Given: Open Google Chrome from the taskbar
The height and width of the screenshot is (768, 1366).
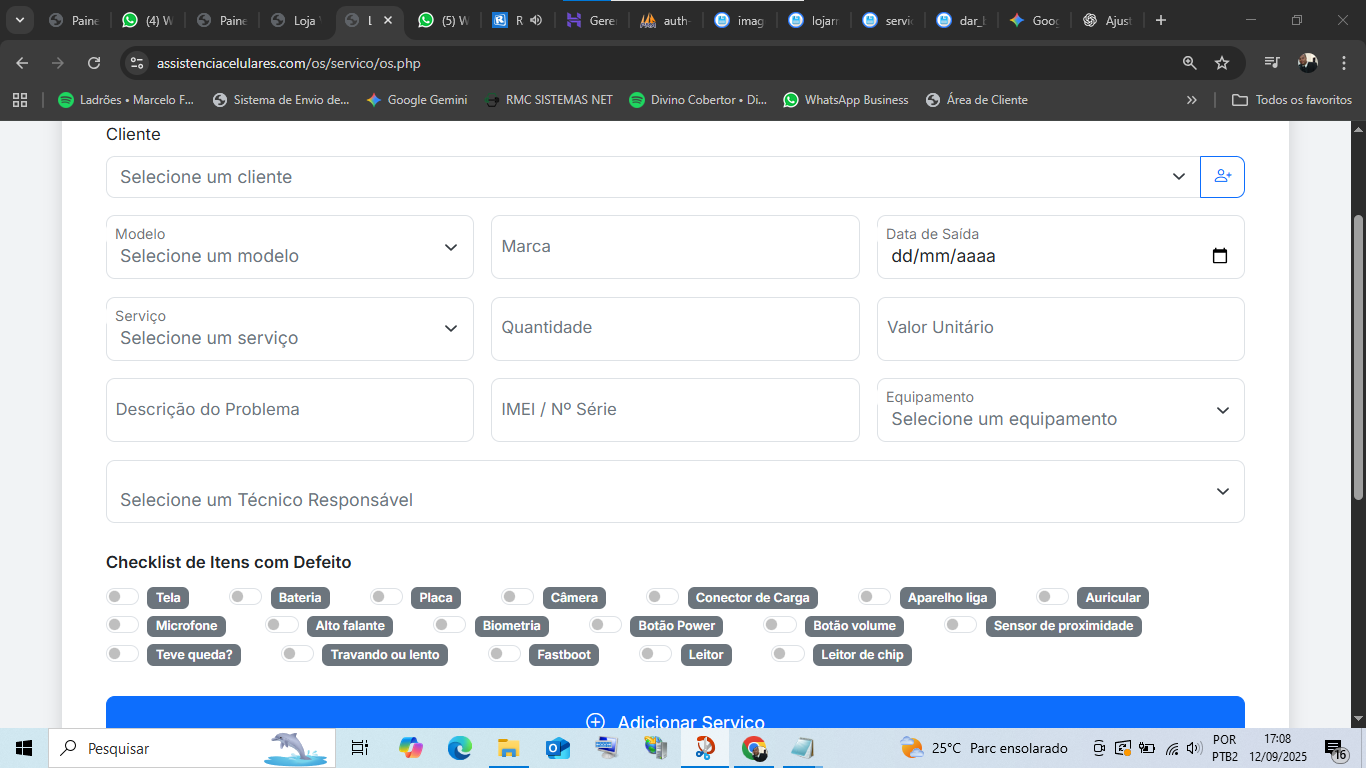Looking at the screenshot, I should pos(754,748).
